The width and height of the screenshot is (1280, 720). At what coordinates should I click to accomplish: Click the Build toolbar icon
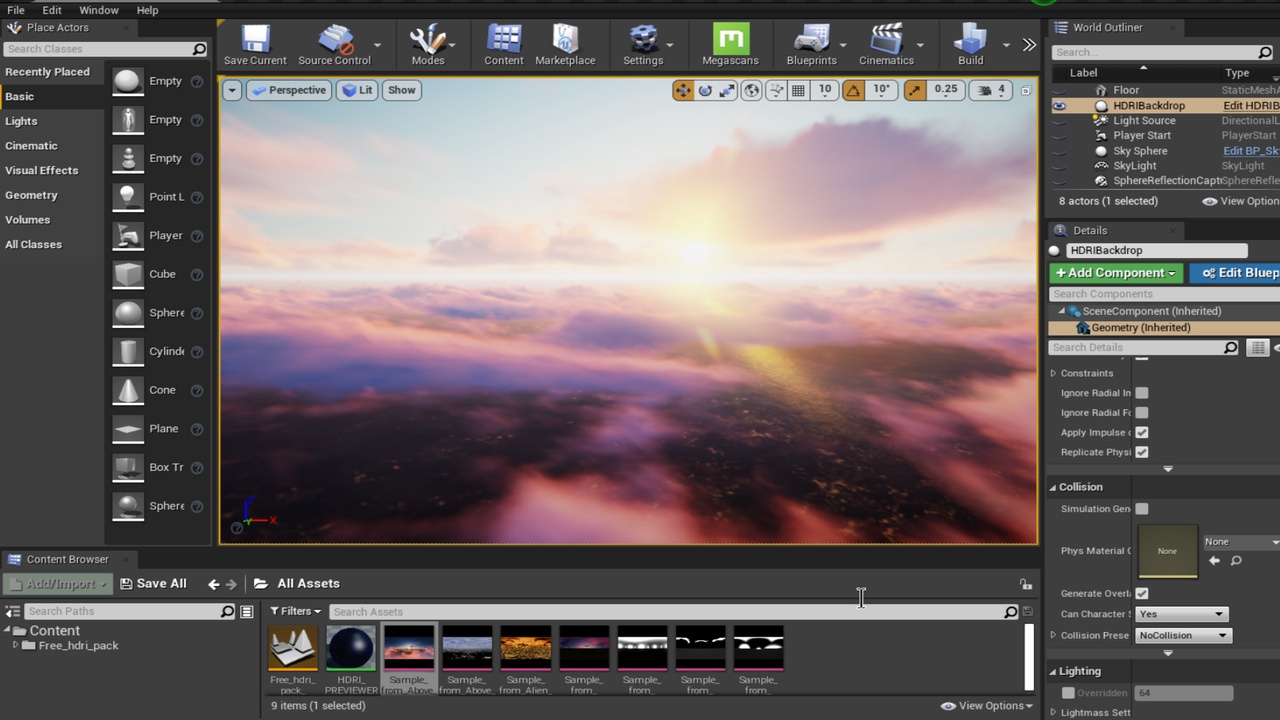pos(970,45)
